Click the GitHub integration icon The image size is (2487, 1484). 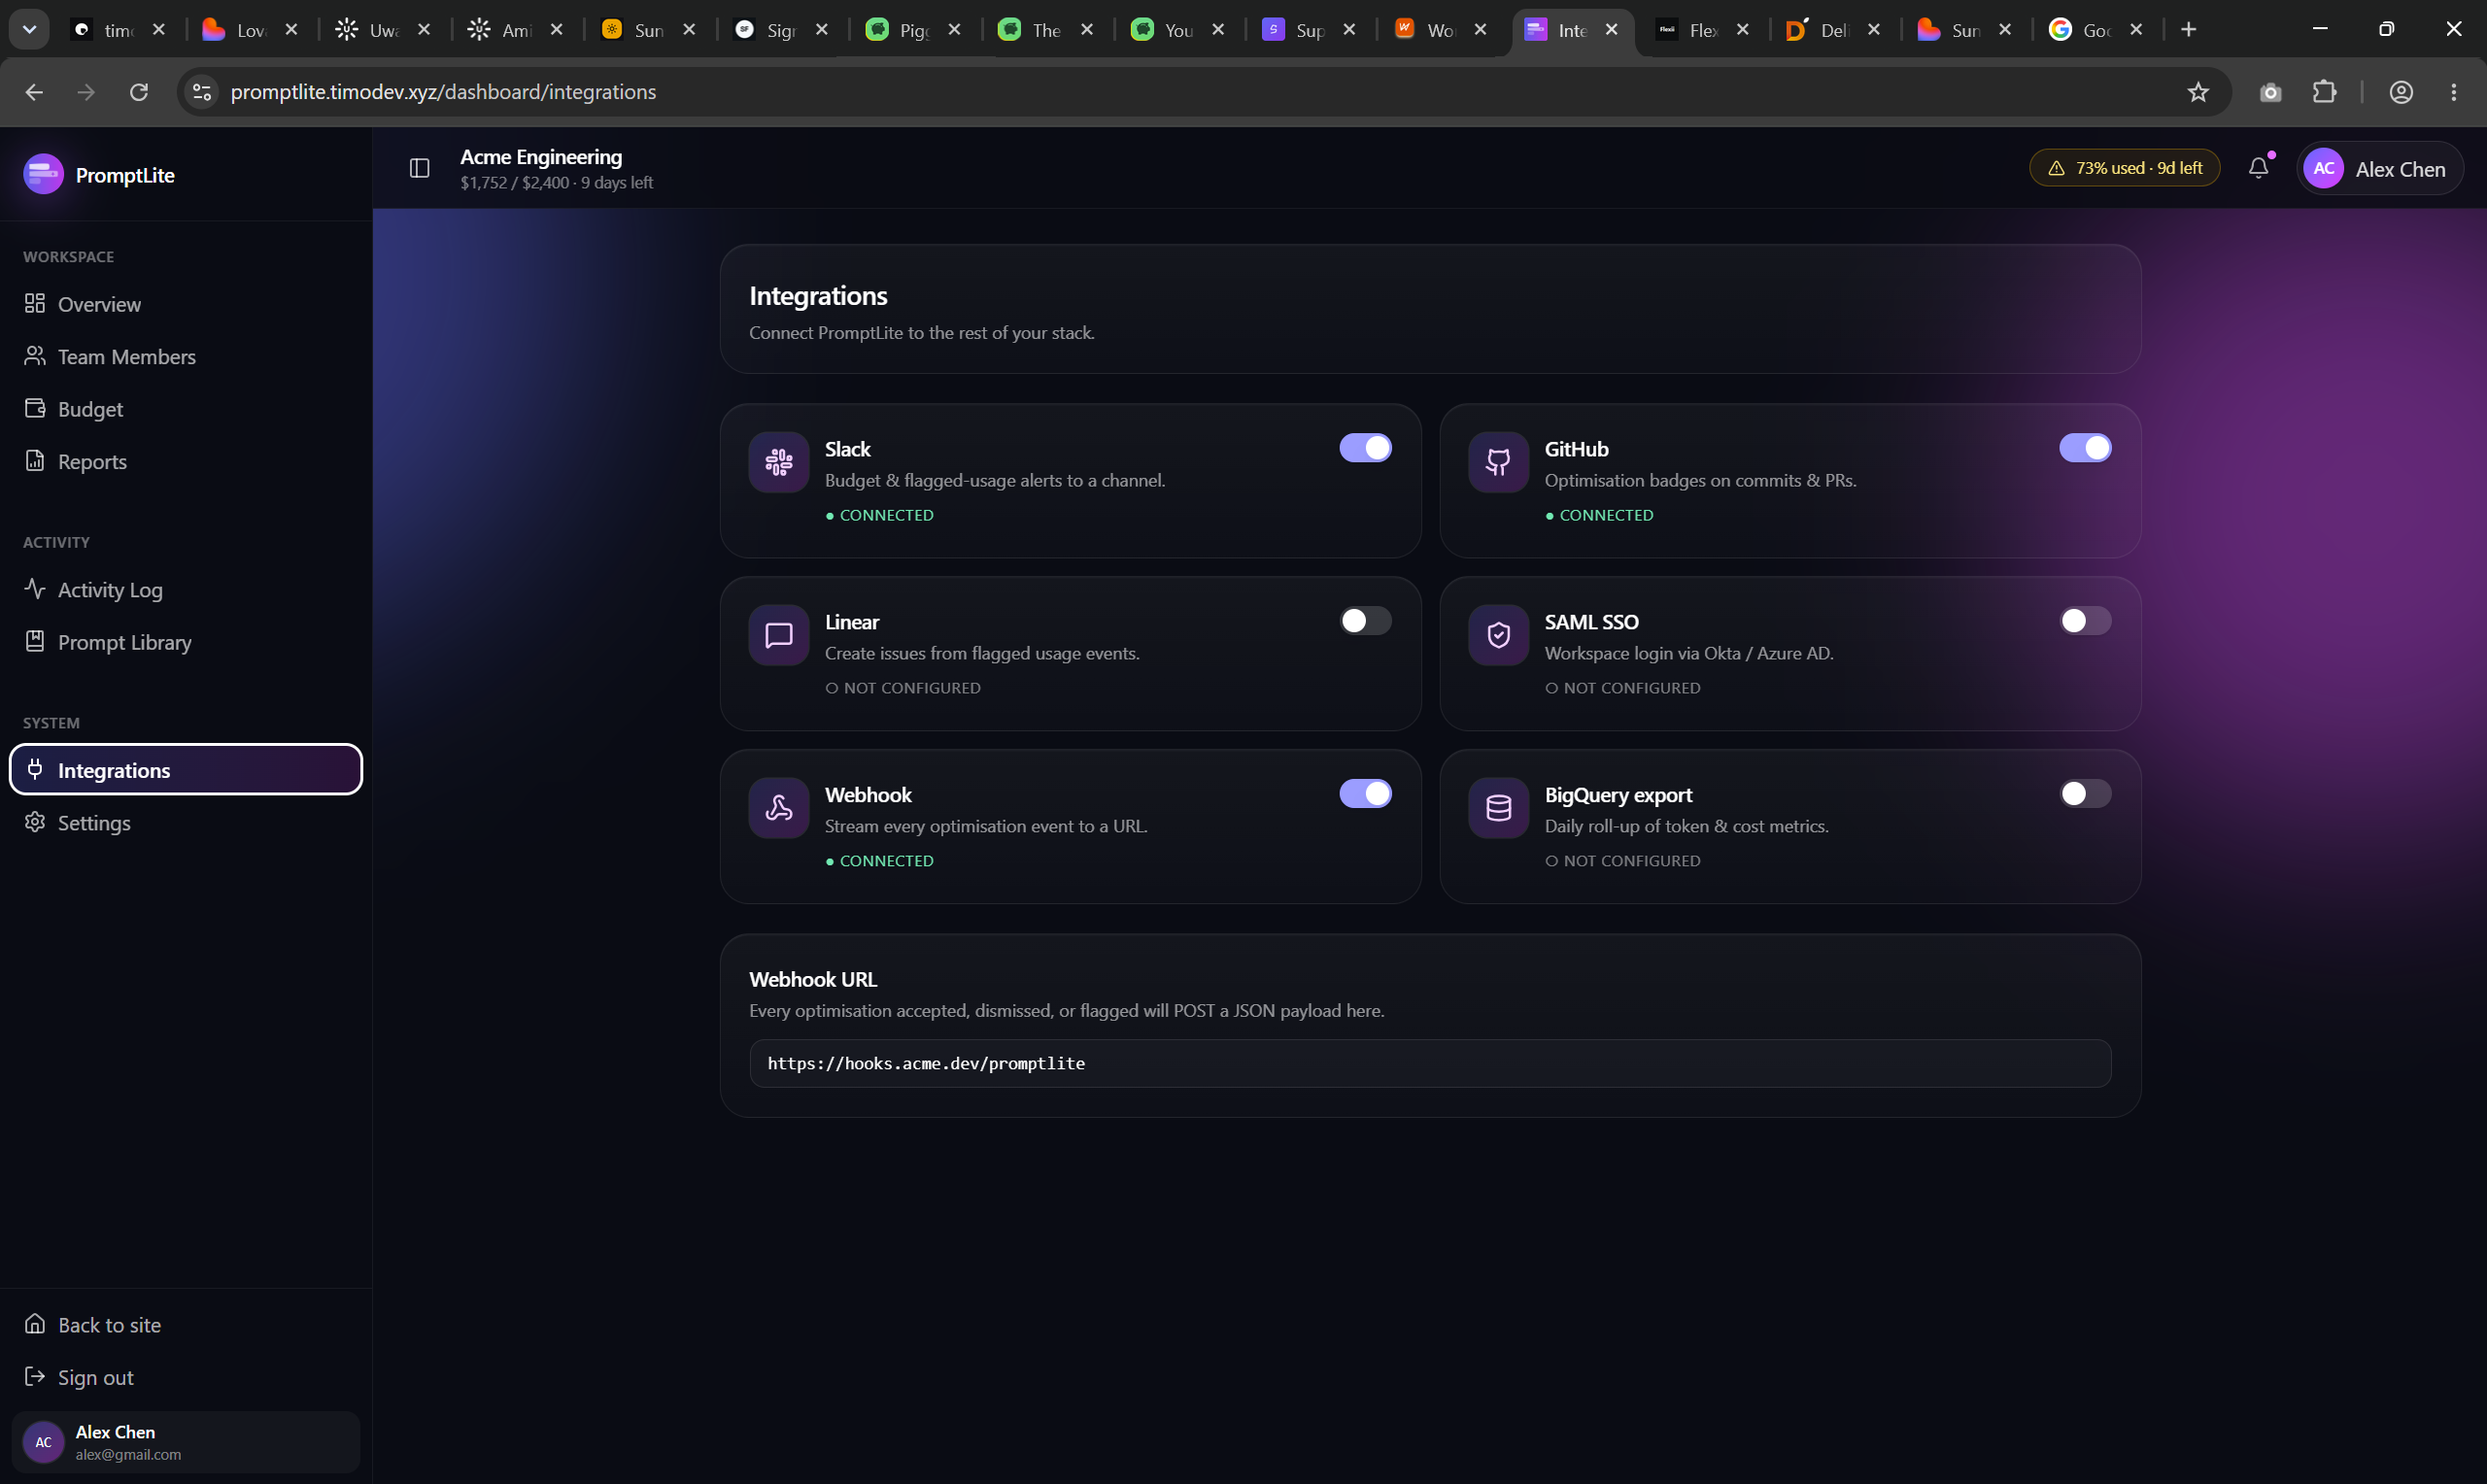[1498, 462]
